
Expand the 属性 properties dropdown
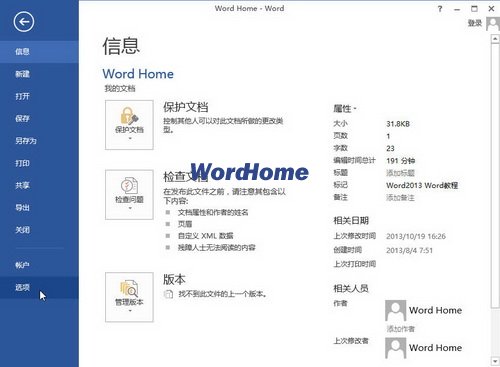pyautogui.click(x=345, y=109)
